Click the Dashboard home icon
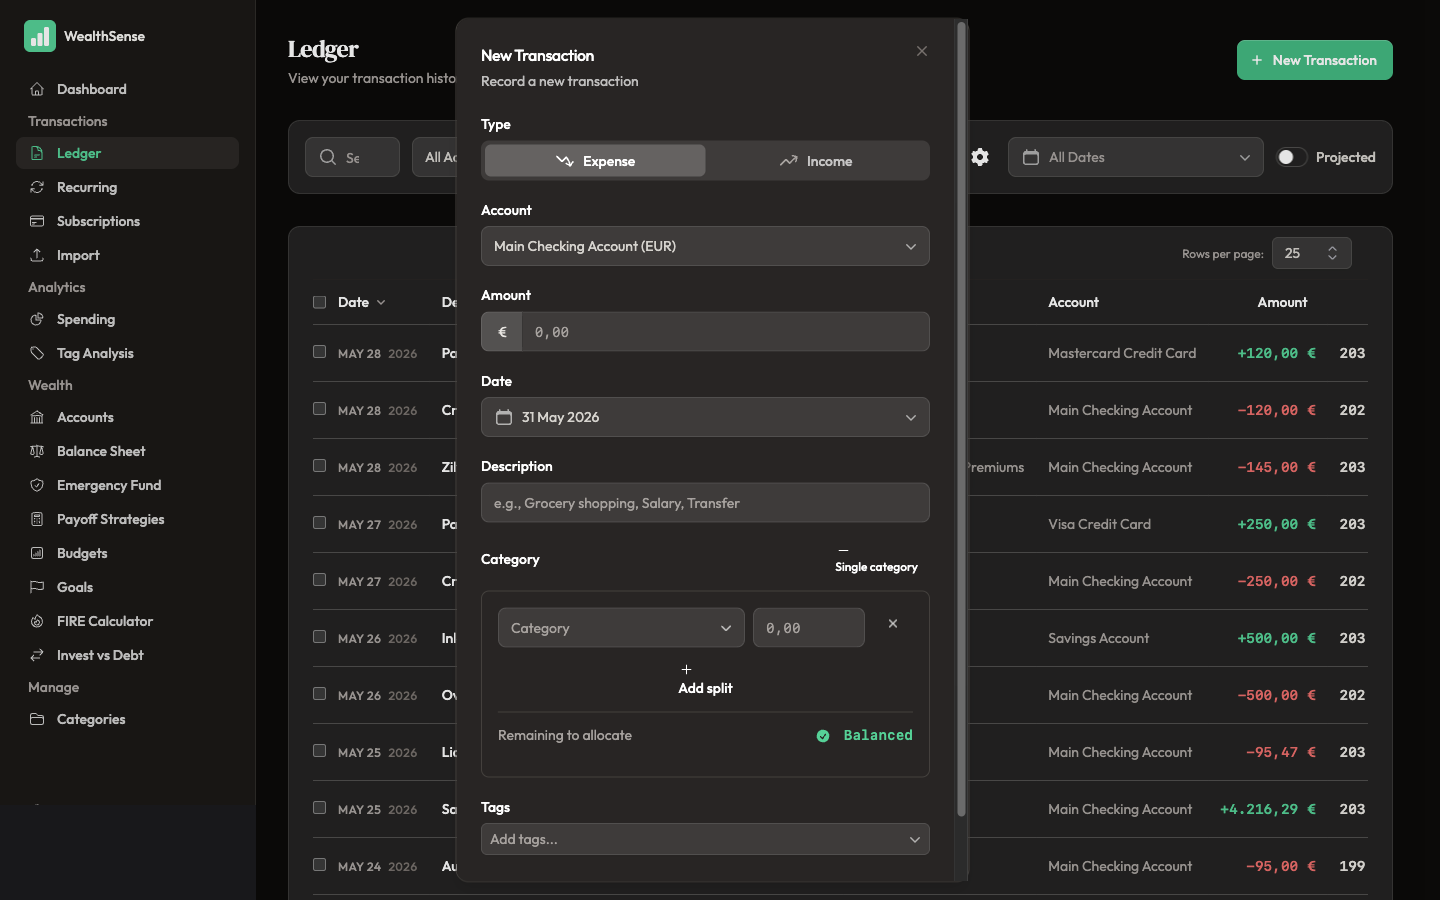Image resolution: width=1440 pixels, height=900 pixels. (37, 89)
